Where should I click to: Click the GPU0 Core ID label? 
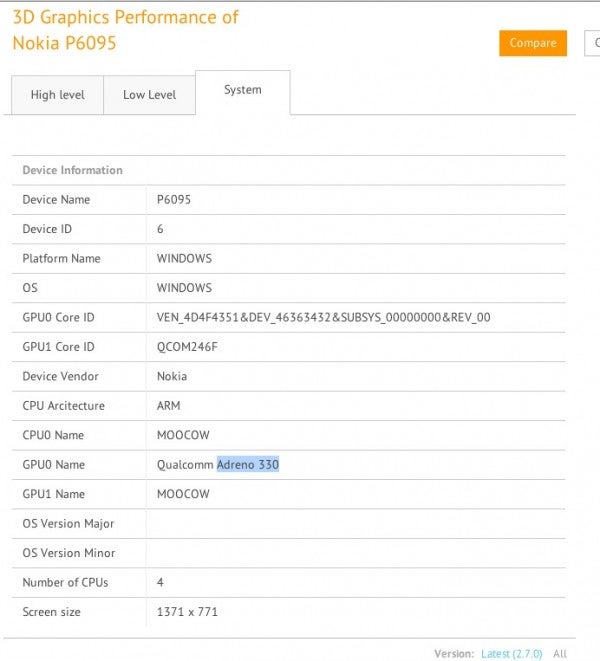click(x=58, y=317)
